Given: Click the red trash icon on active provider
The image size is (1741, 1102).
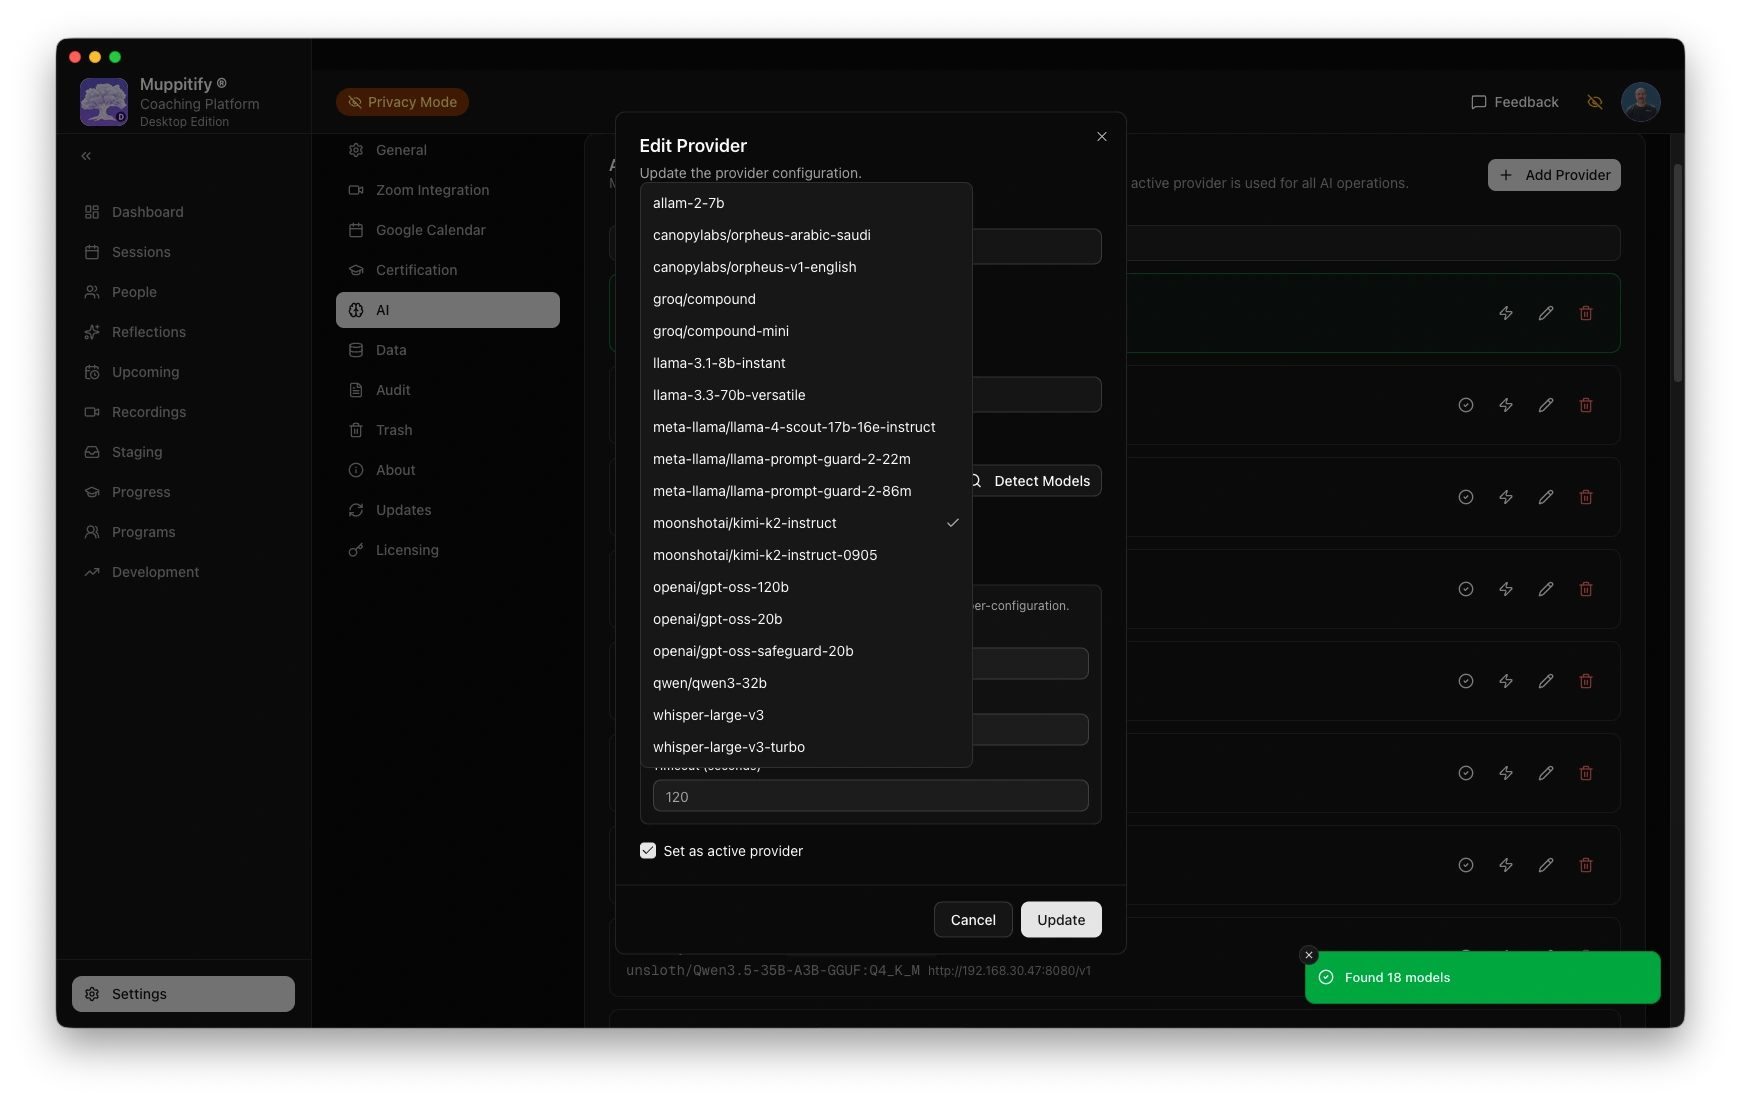Looking at the screenshot, I should tap(1585, 313).
